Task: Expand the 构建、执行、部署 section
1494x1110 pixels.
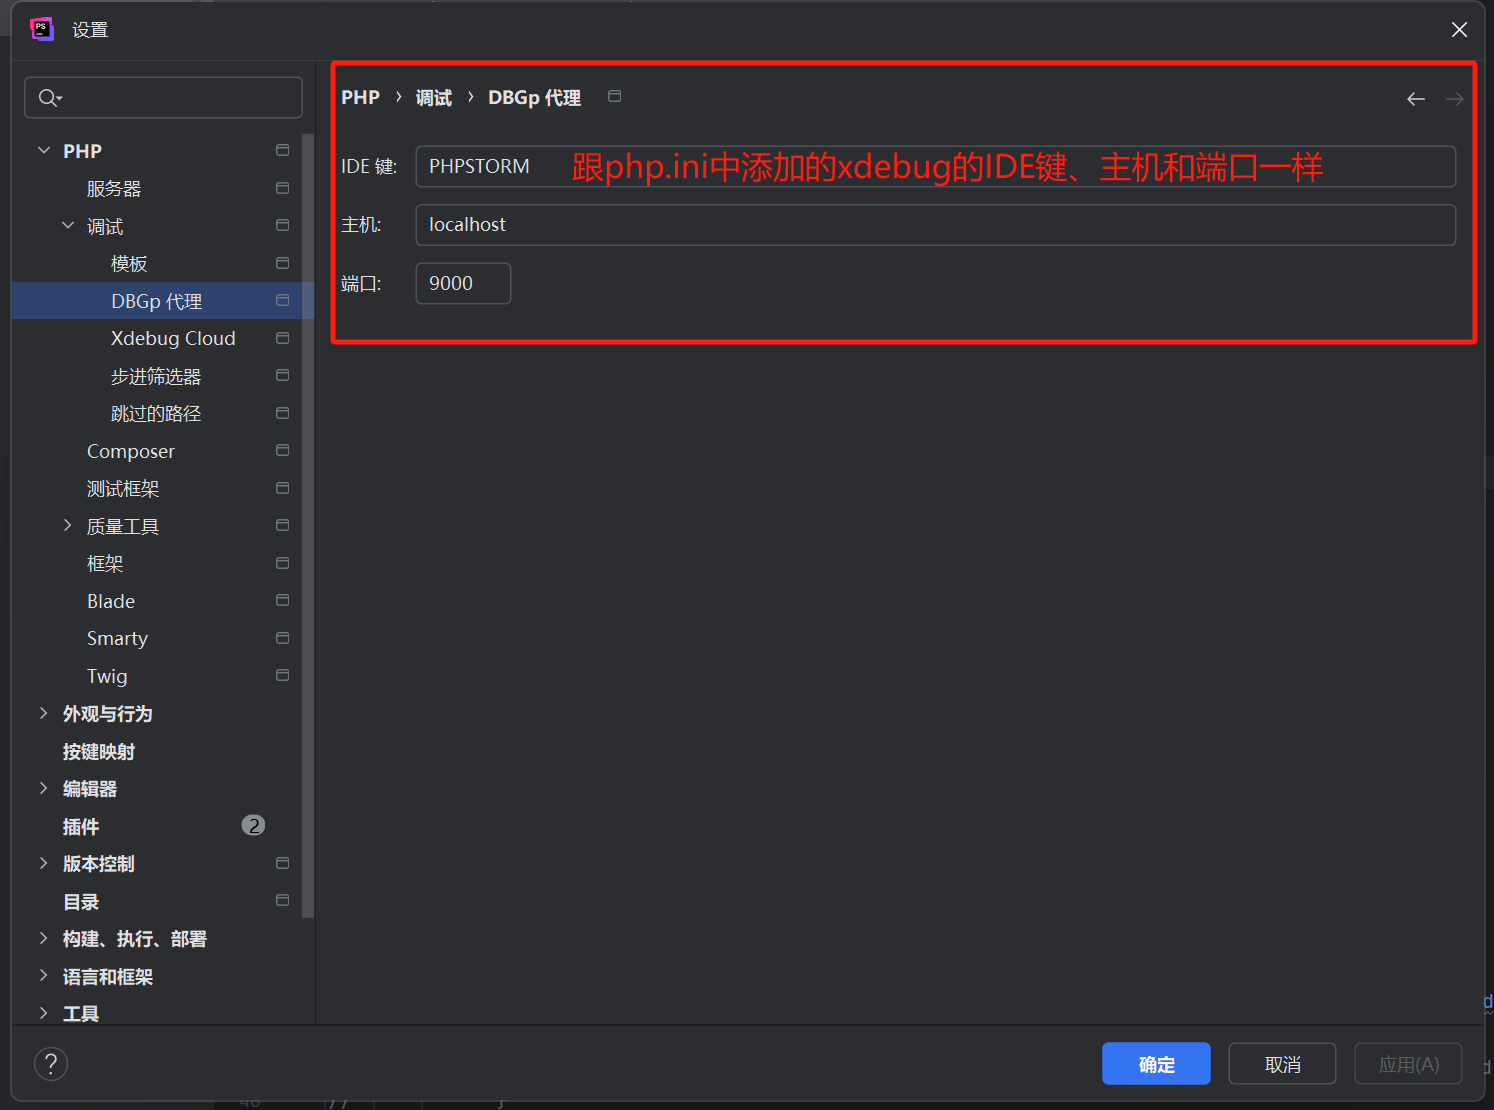Action: pyautogui.click(x=44, y=938)
